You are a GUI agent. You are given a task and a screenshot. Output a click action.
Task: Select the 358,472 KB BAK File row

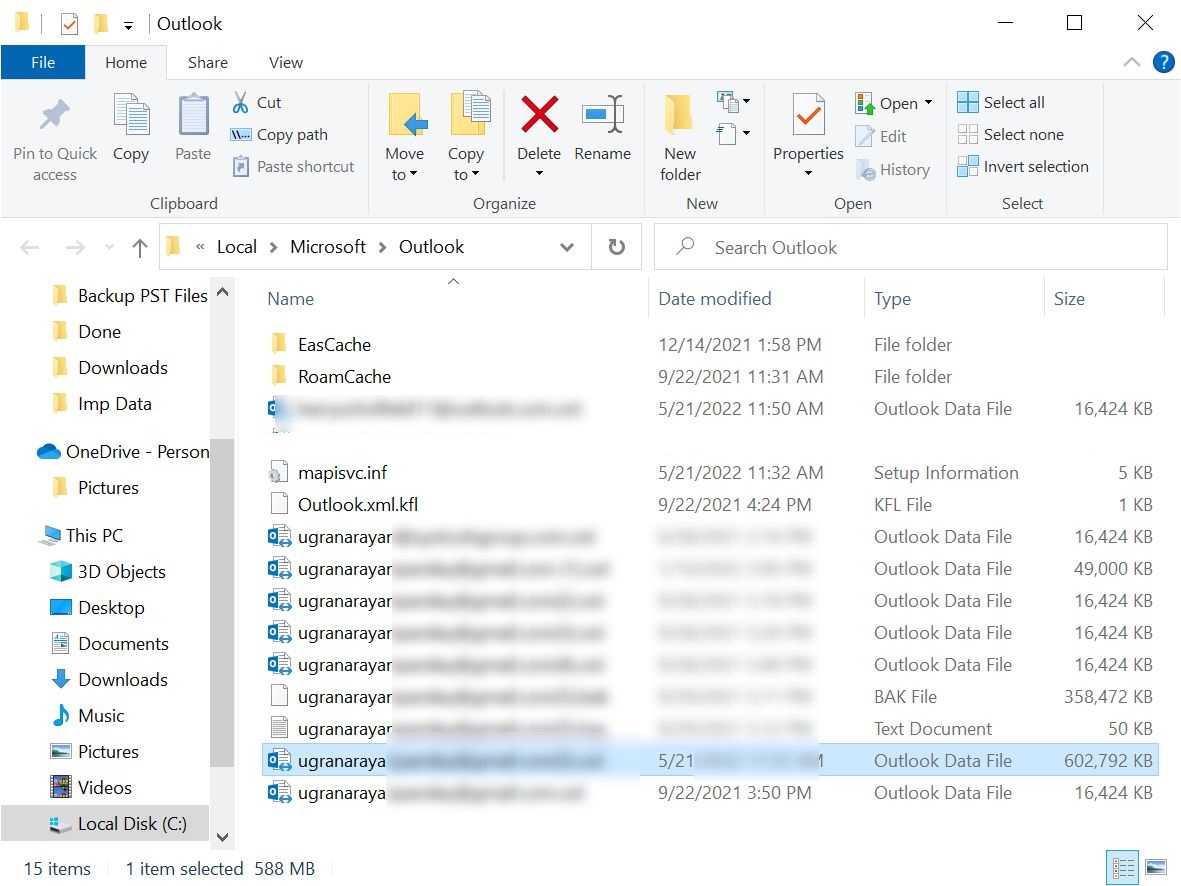(x=710, y=697)
